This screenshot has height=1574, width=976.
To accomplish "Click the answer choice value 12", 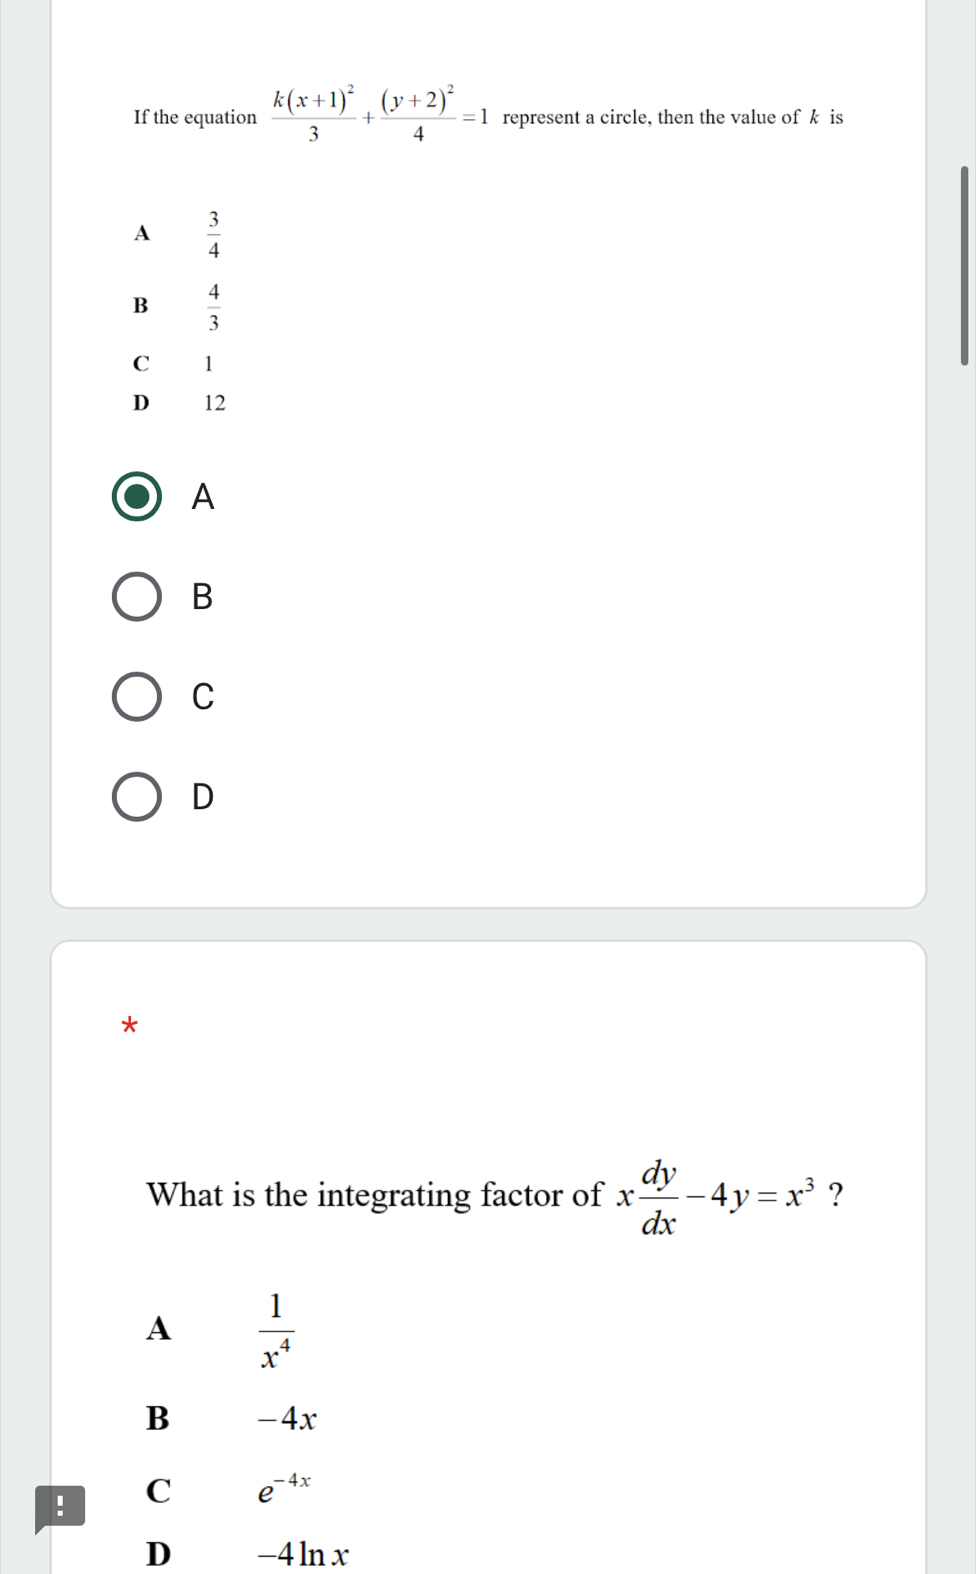I will 215,403.
